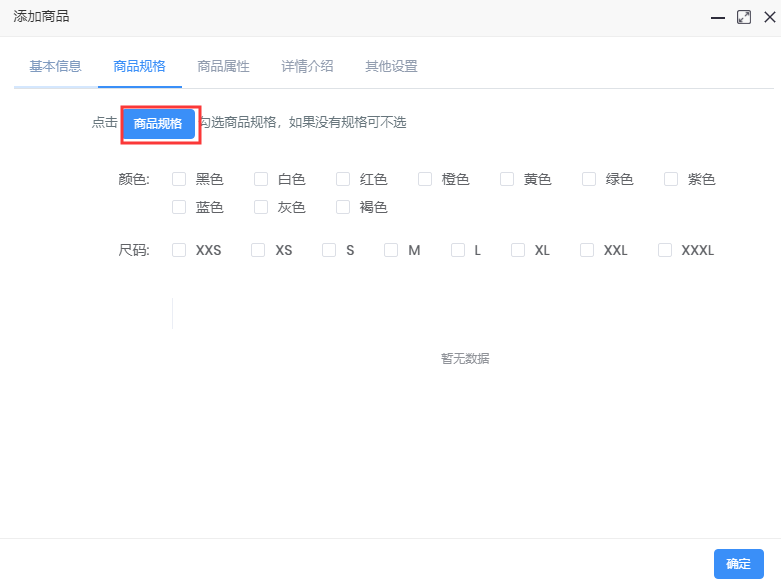Viewport: 781px width, 584px height.
Task: Open the 其他设置 tab
Action: pos(391,66)
